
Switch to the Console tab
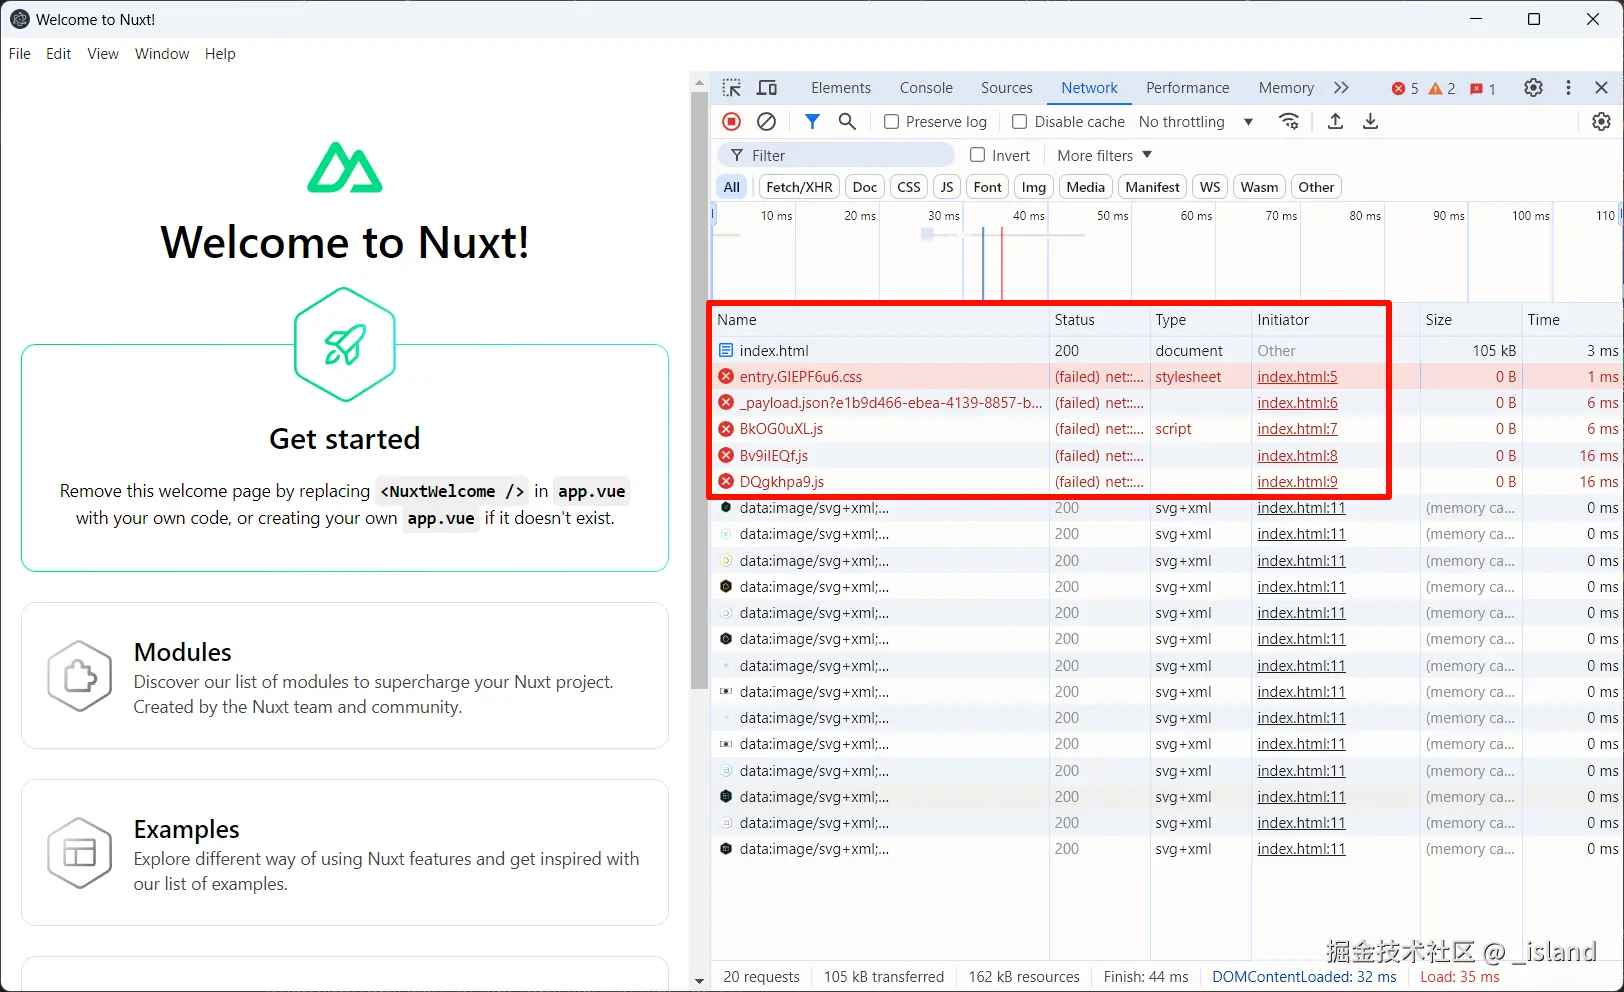(926, 88)
